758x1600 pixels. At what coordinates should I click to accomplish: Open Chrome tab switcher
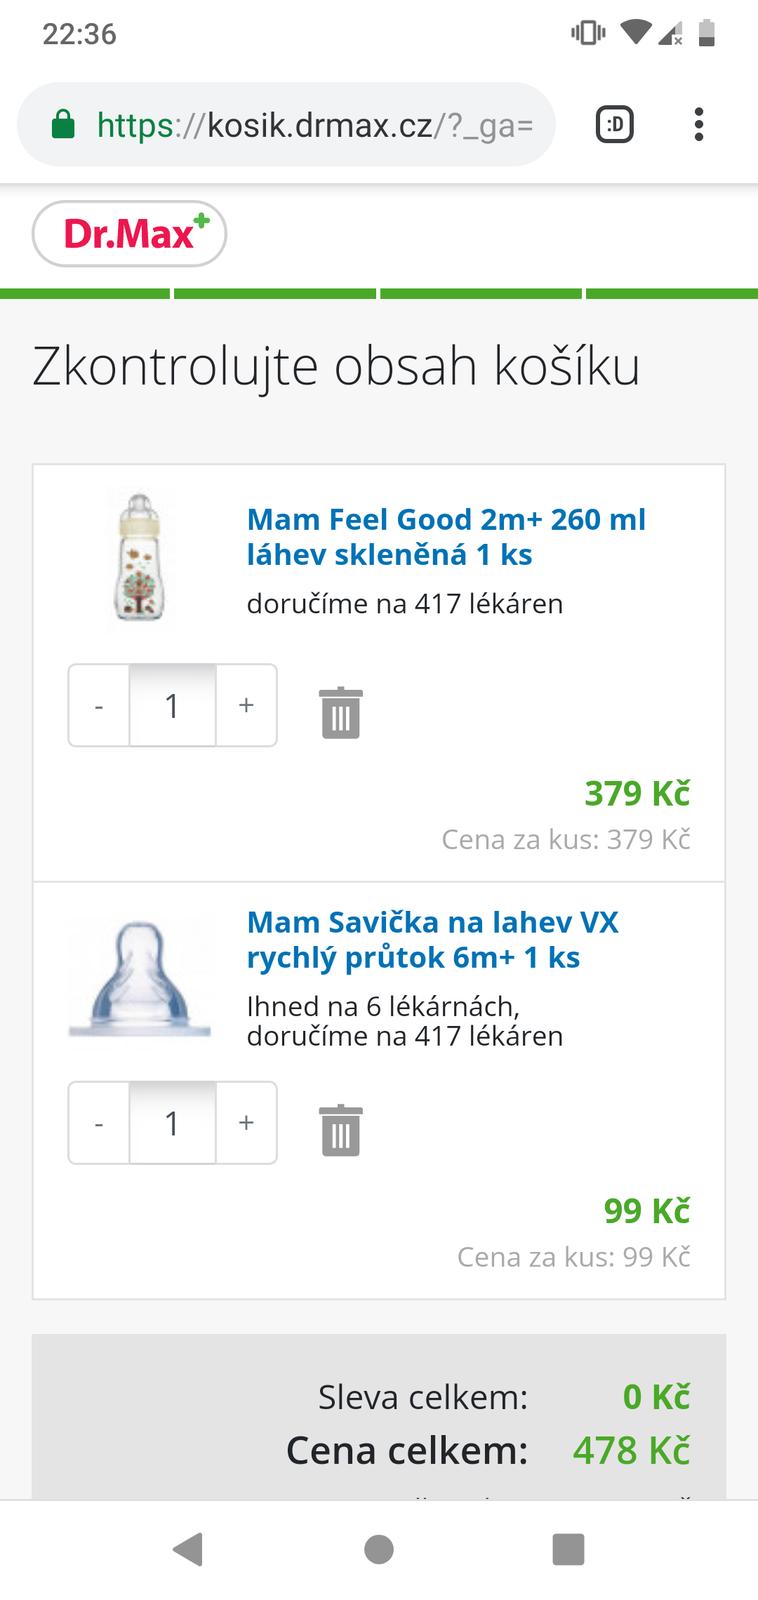point(614,125)
